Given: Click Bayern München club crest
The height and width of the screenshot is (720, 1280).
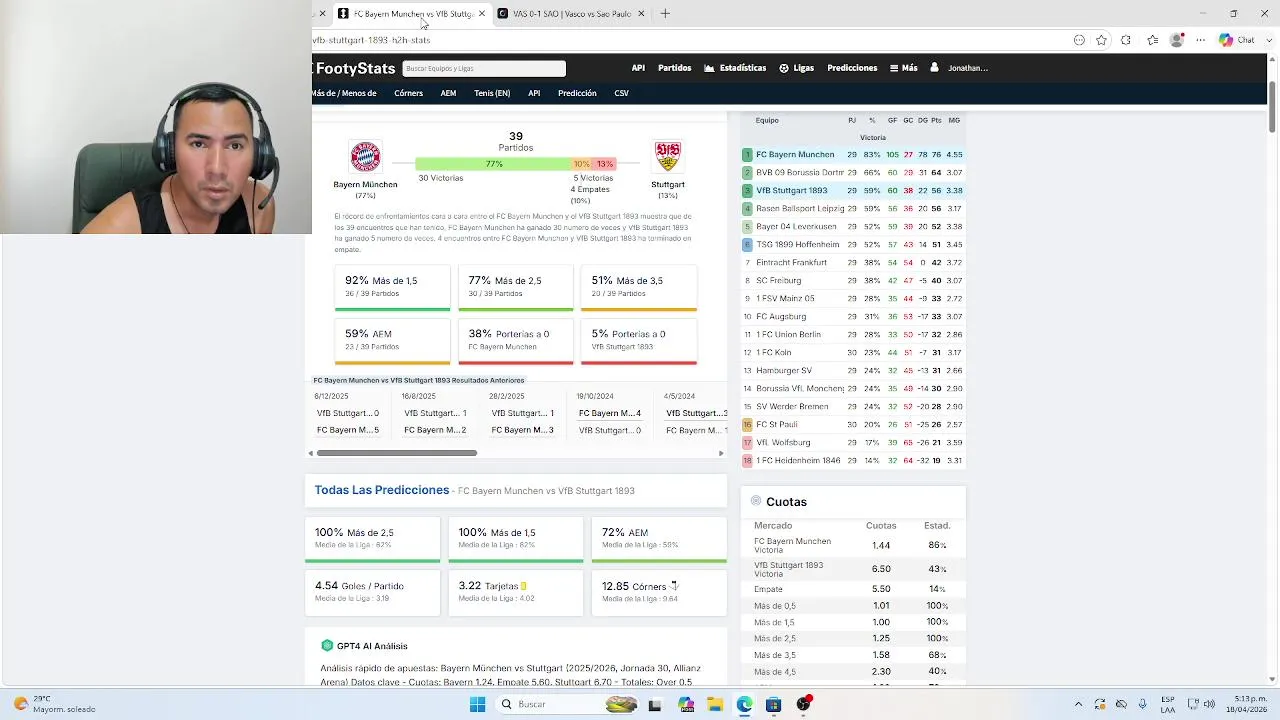Looking at the screenshot, I should pos(365,157).
